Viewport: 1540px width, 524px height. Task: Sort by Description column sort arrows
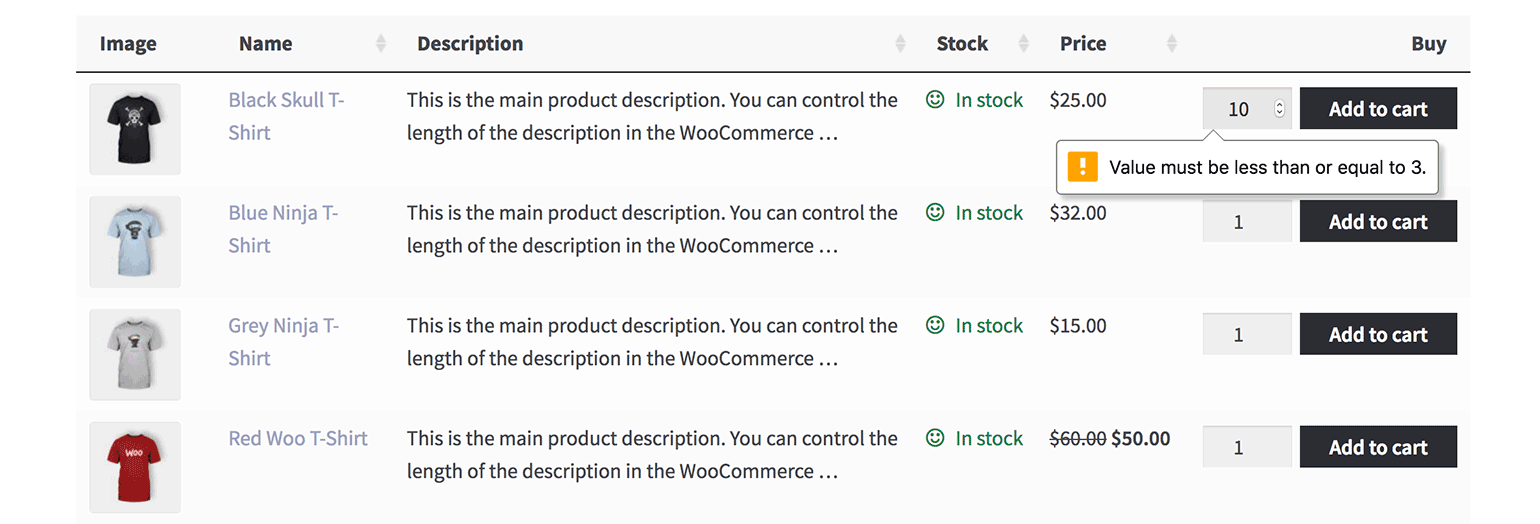point(900,44)
